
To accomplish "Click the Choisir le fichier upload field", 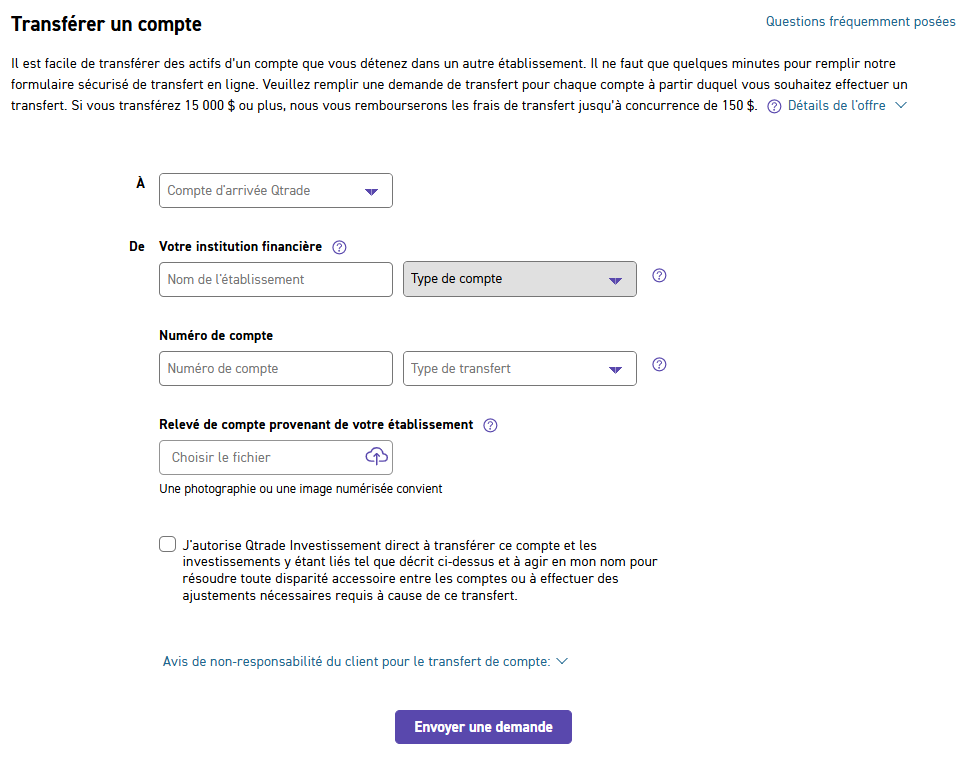I will click(x=276, y=458).
